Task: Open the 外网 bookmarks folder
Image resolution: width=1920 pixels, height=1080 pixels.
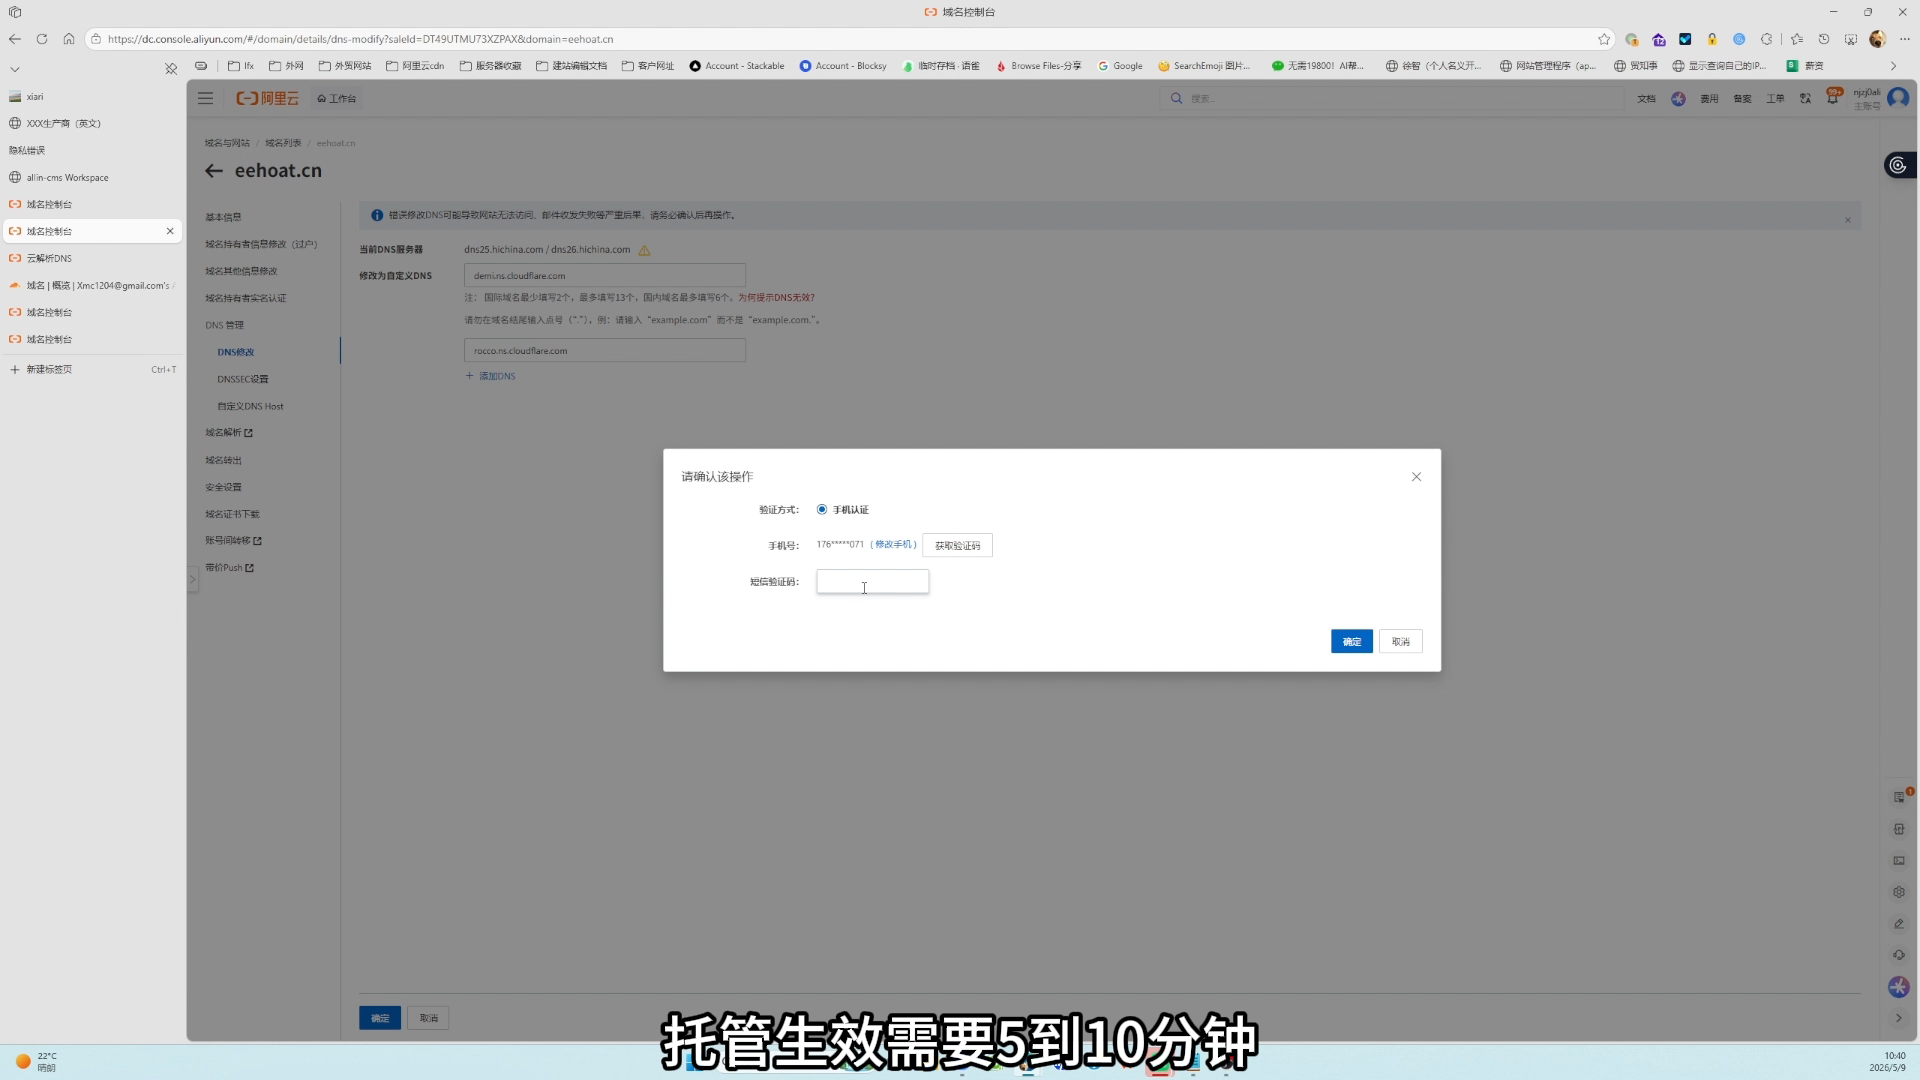Action: coord(286,66)
